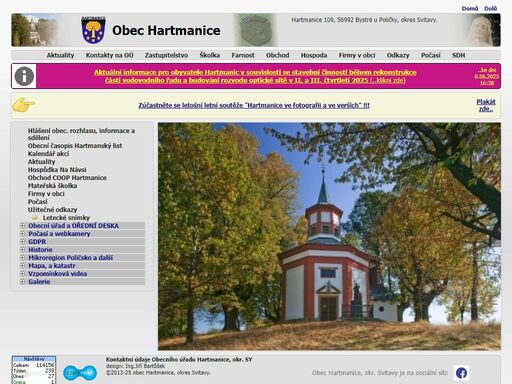The image size is (512, 384).
Task: Click the Návštěvy visitor counter widget
Action: click(34, 370)
